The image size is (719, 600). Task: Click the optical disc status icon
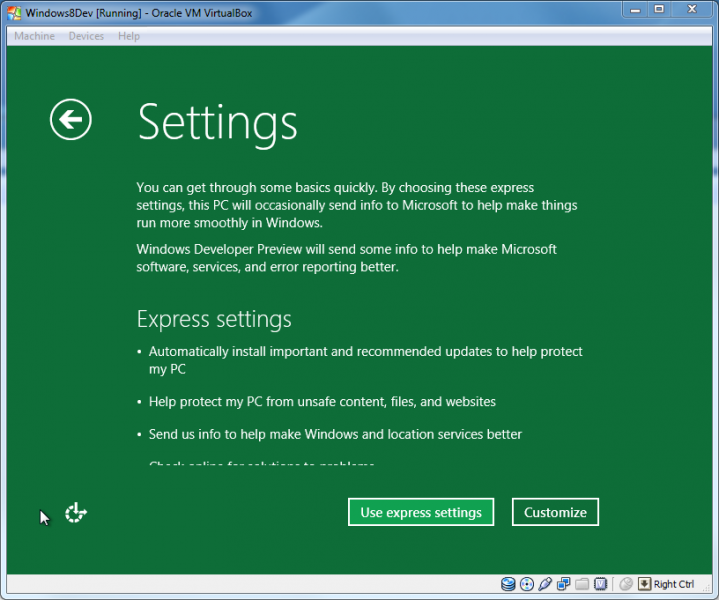click(x=527, y=584)
